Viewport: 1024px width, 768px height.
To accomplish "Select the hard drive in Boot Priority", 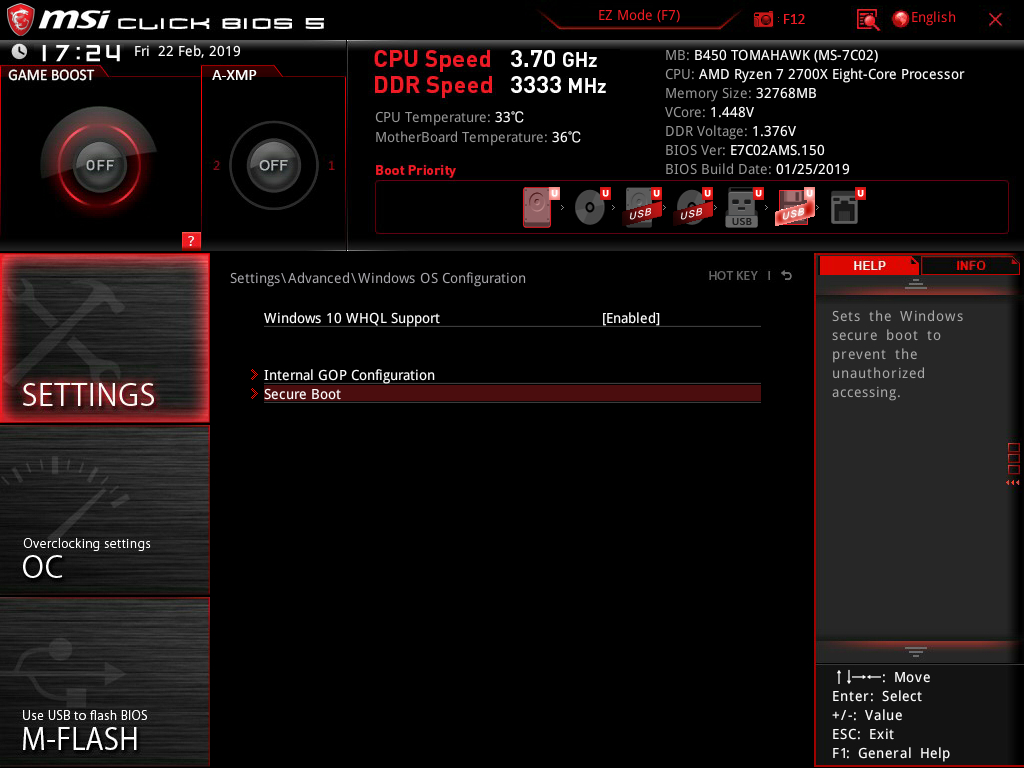I will [x=537, y=207].
